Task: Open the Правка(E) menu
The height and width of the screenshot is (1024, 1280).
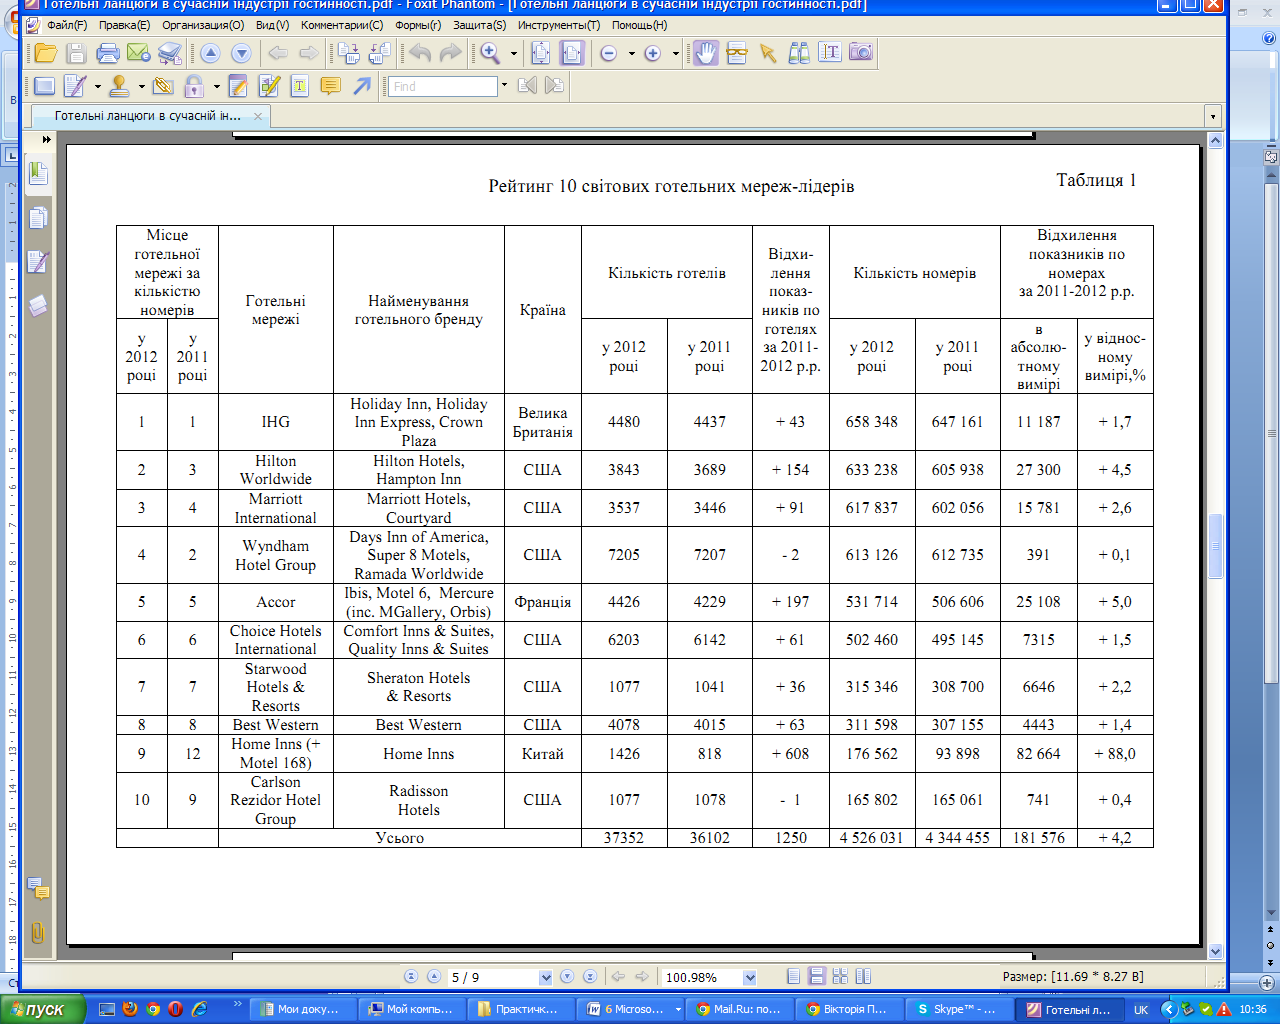Action: pyautogui.click(x=124, y=25)
